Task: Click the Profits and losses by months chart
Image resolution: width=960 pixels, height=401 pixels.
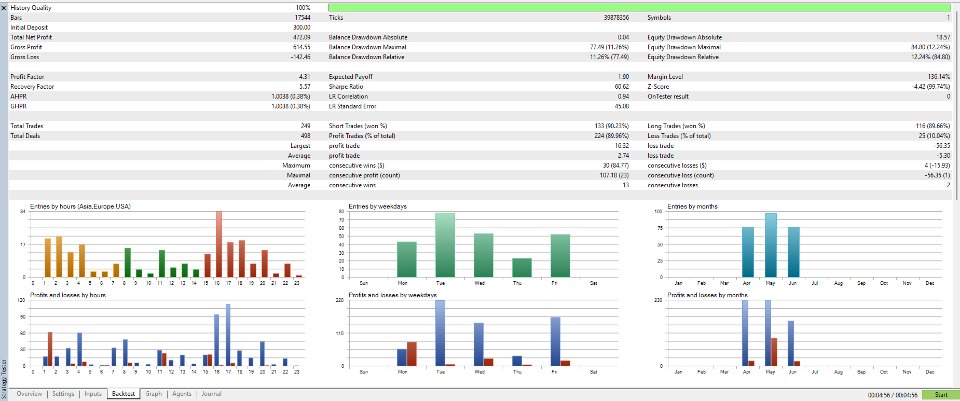Action: (x=799, y=334)
